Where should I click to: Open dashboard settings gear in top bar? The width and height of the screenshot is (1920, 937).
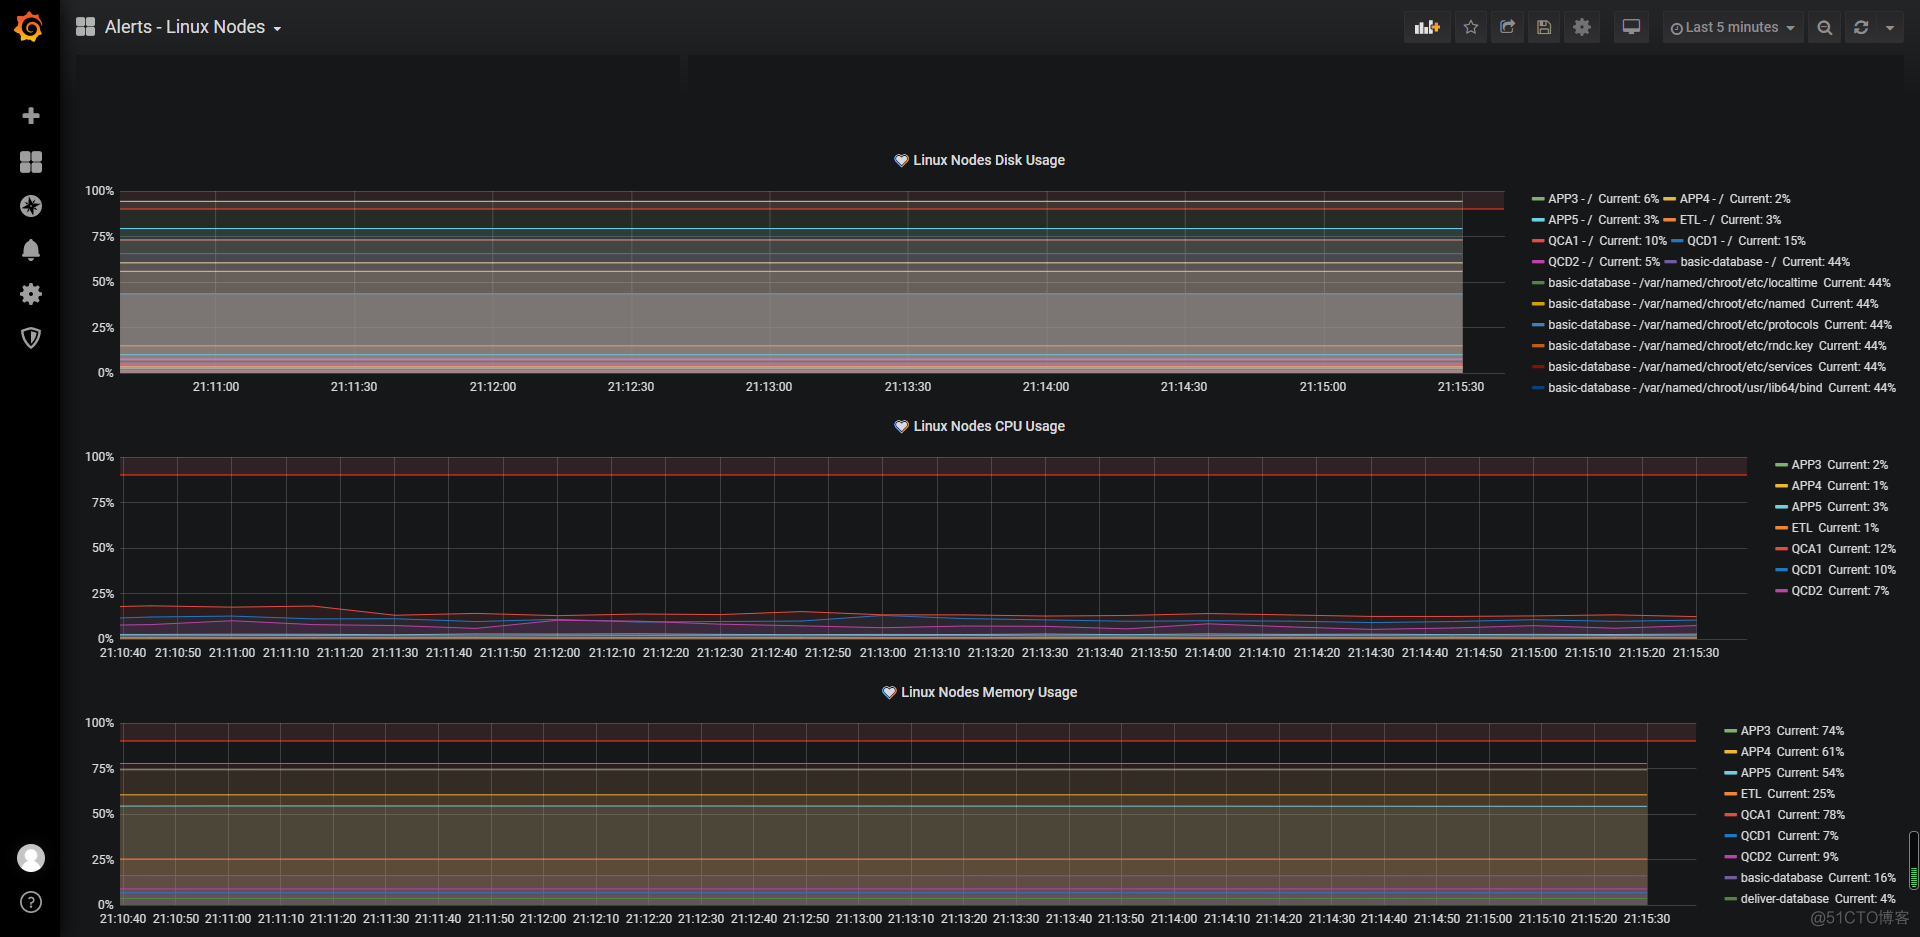tap(1582, 28)
